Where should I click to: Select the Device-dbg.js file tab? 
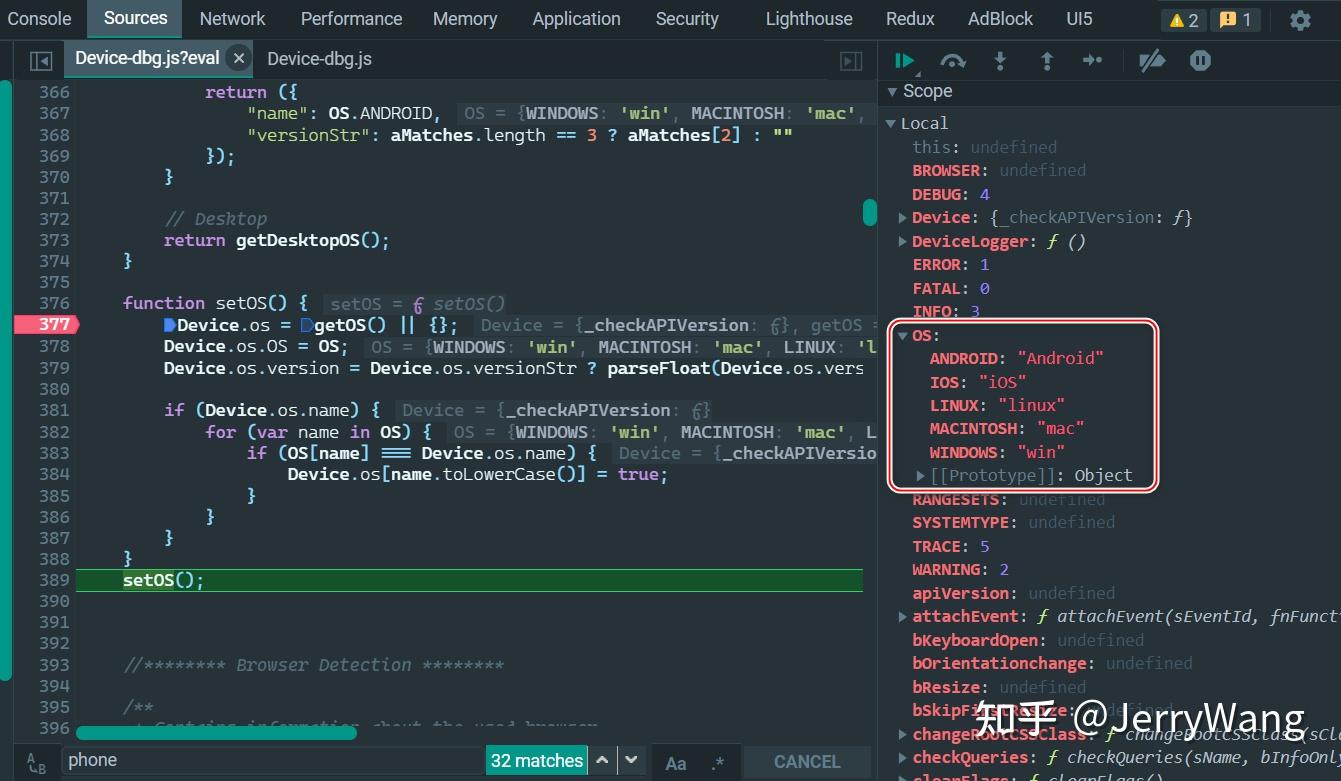(x=319, y=59)
